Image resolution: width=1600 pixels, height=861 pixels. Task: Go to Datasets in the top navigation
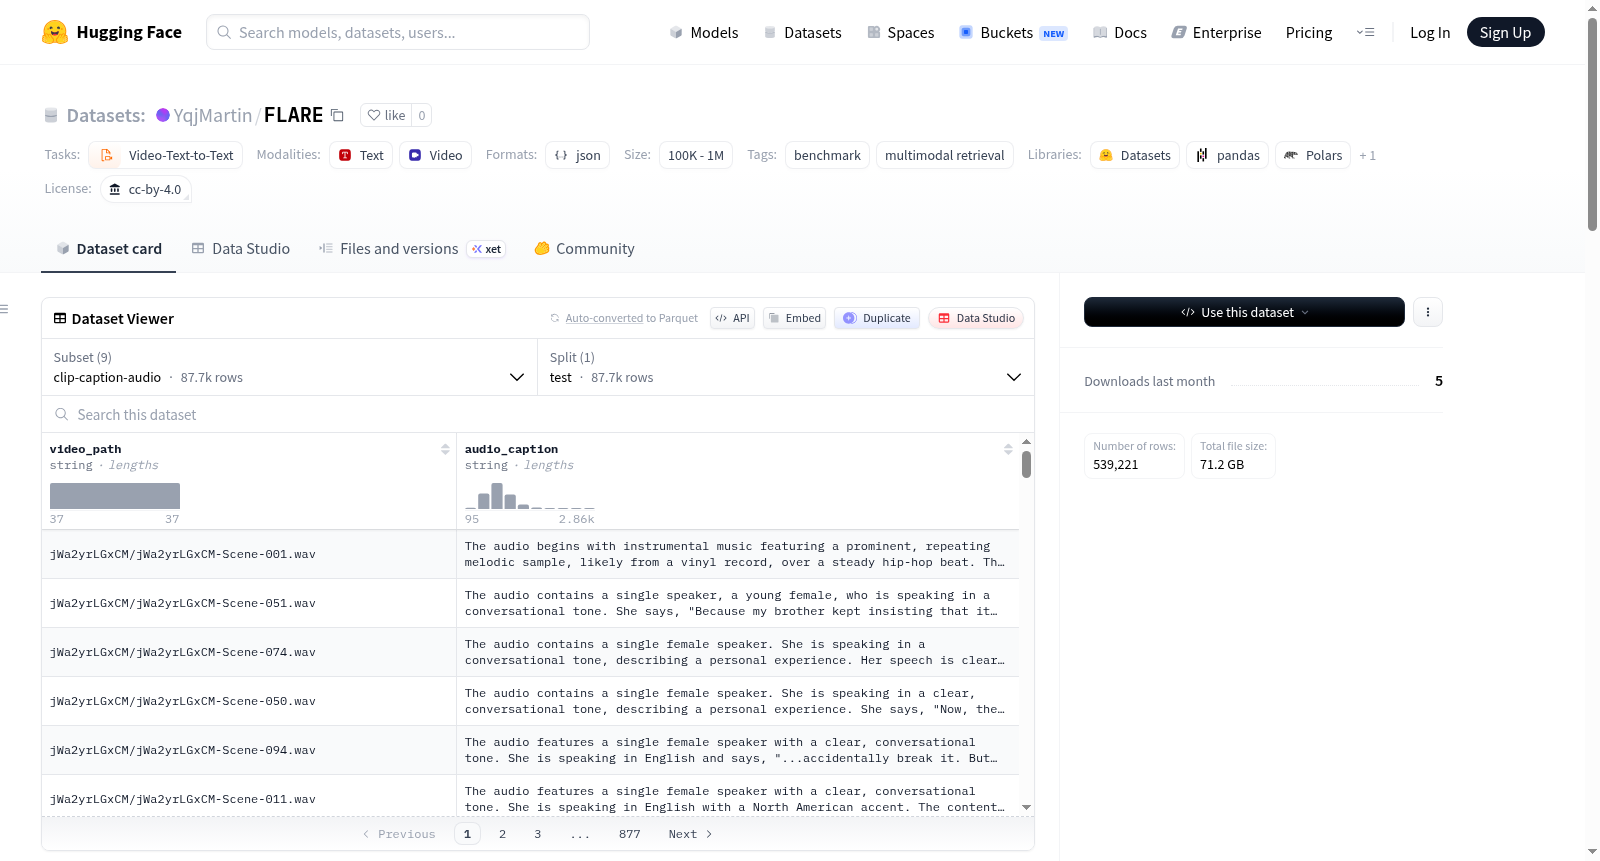(x=803, y=32)
